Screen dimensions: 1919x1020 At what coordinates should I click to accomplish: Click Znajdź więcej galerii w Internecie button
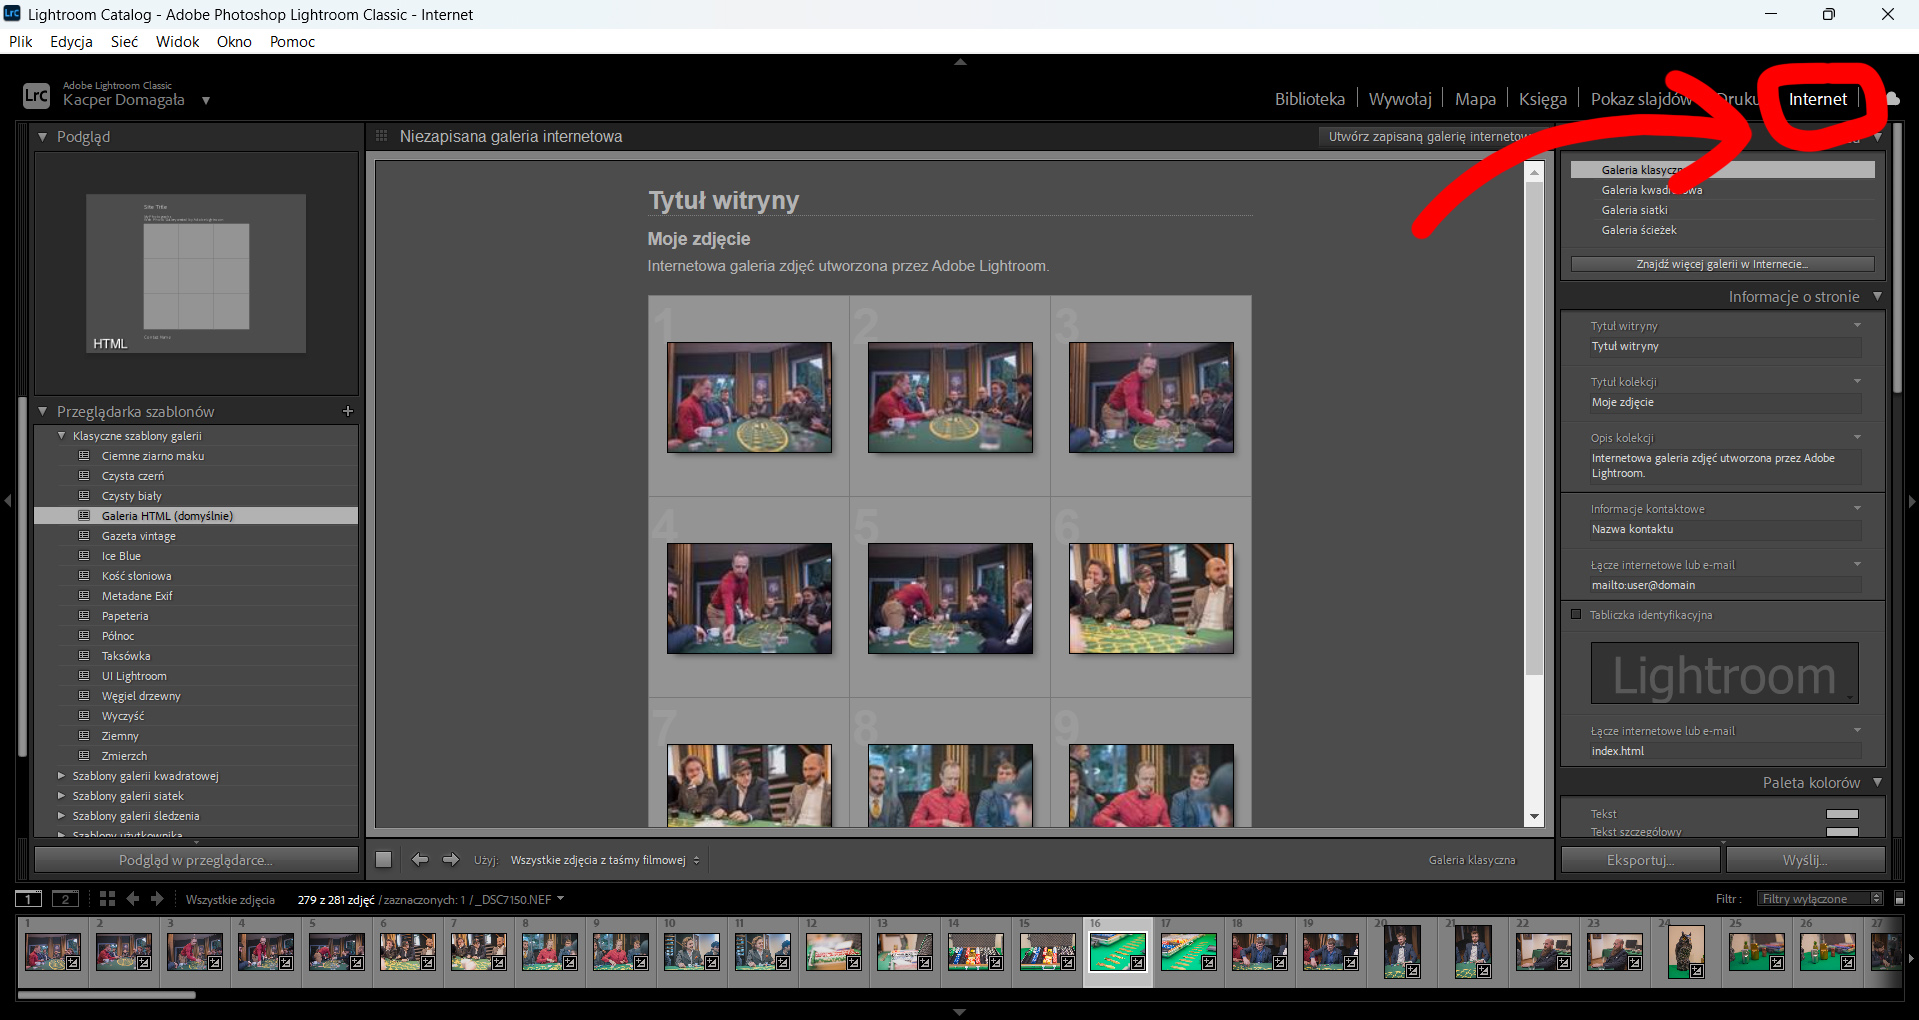1722,264
